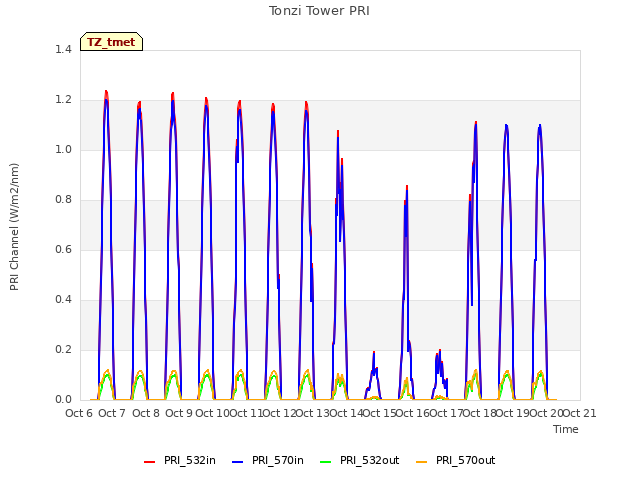Click the Tonzi Tower PRI chart title
The width and height of the screenshot is (640, 480).
click(x=319, y=11)
